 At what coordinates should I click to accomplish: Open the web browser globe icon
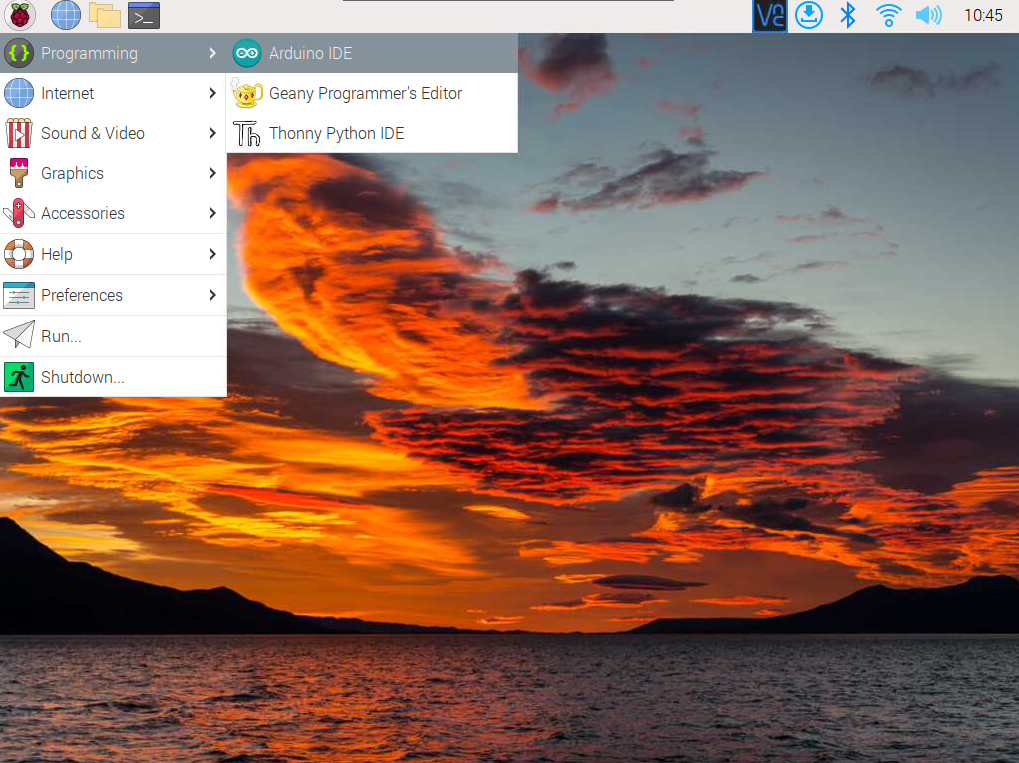(x=66, y=15)
